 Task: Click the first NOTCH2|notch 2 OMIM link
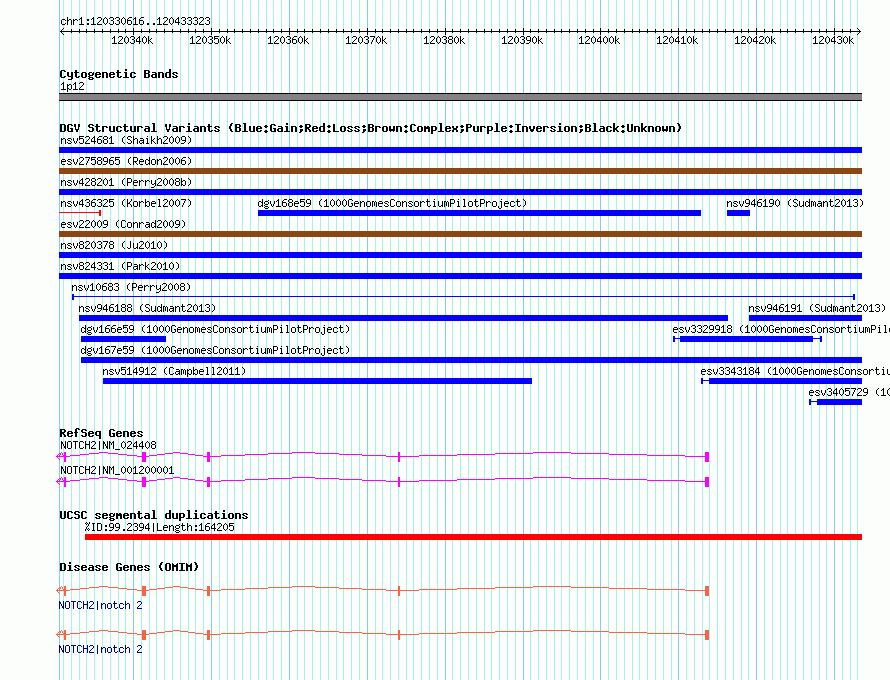(x=100, y=606)
